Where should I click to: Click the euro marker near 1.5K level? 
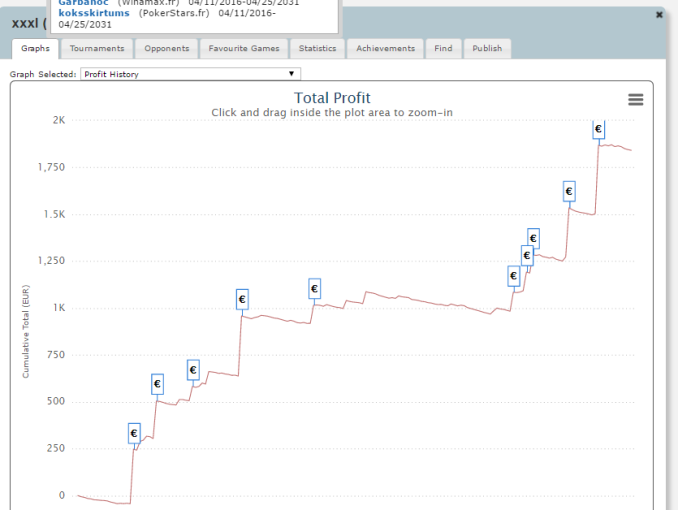tap(569, 191)
